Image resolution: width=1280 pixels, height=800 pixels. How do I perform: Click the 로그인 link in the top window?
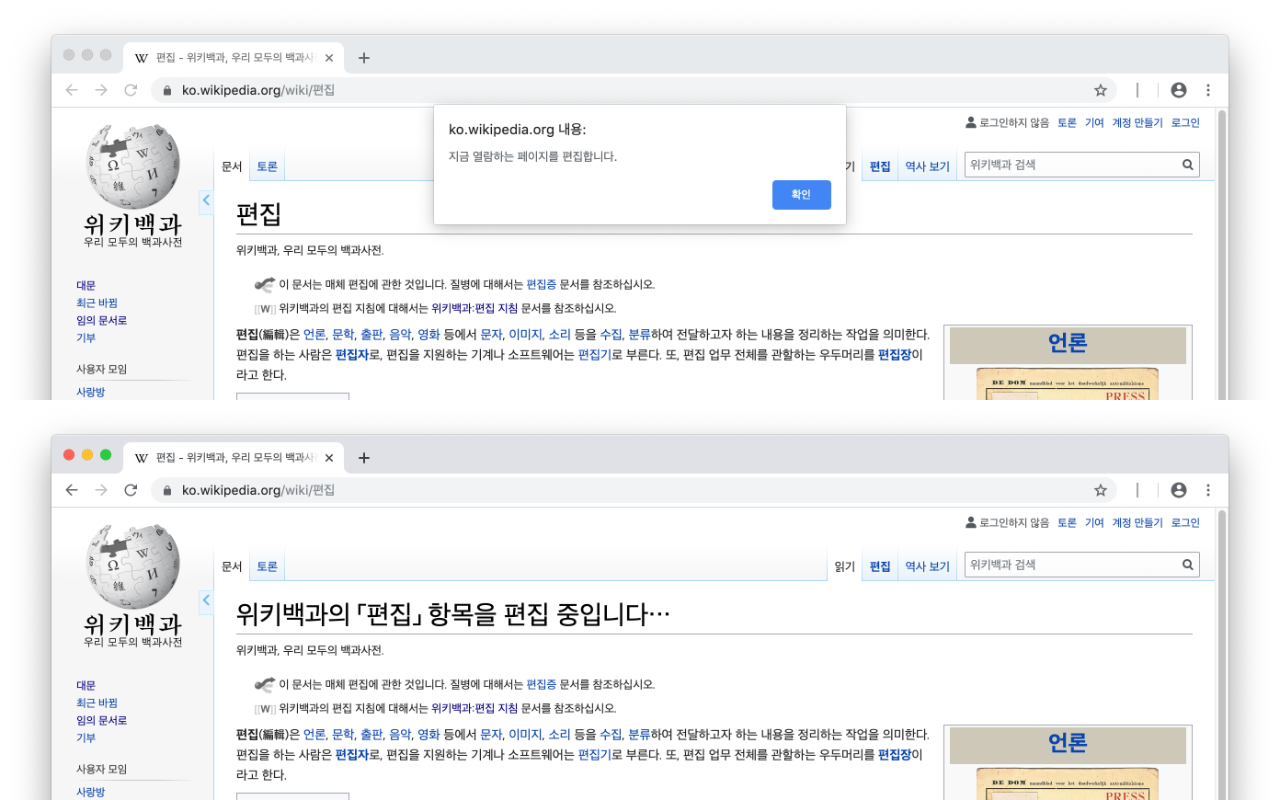coord(1185,123)
